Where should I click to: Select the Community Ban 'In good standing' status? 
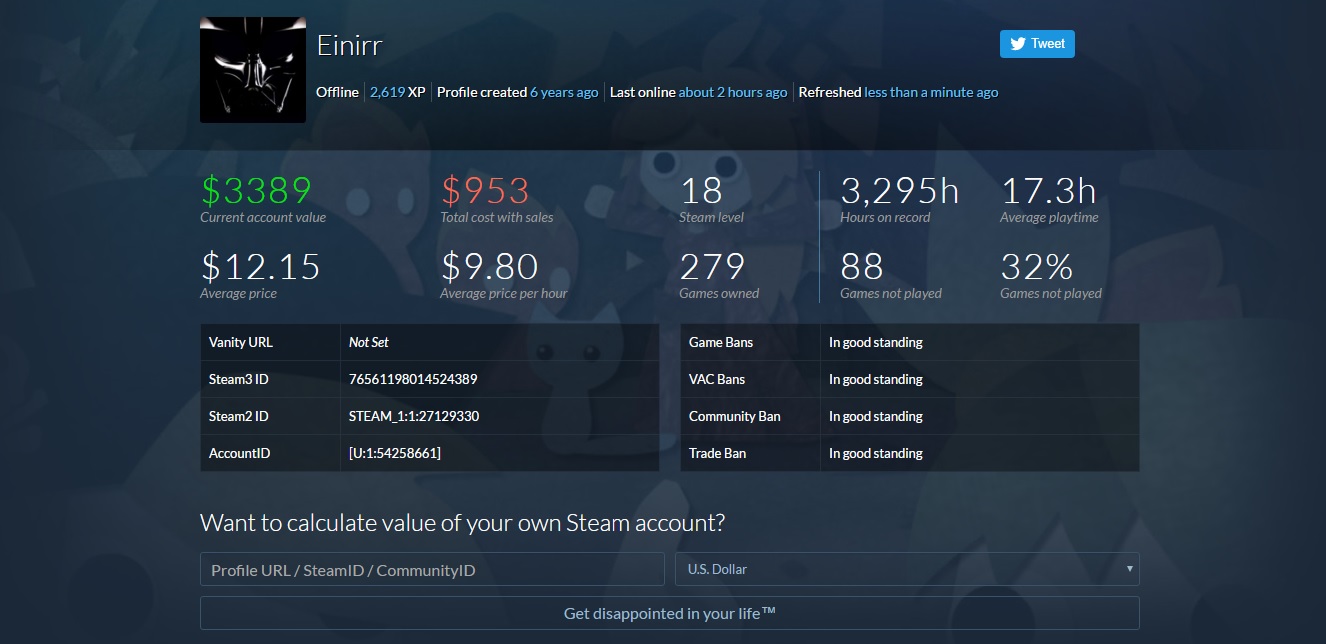point(876,416)
